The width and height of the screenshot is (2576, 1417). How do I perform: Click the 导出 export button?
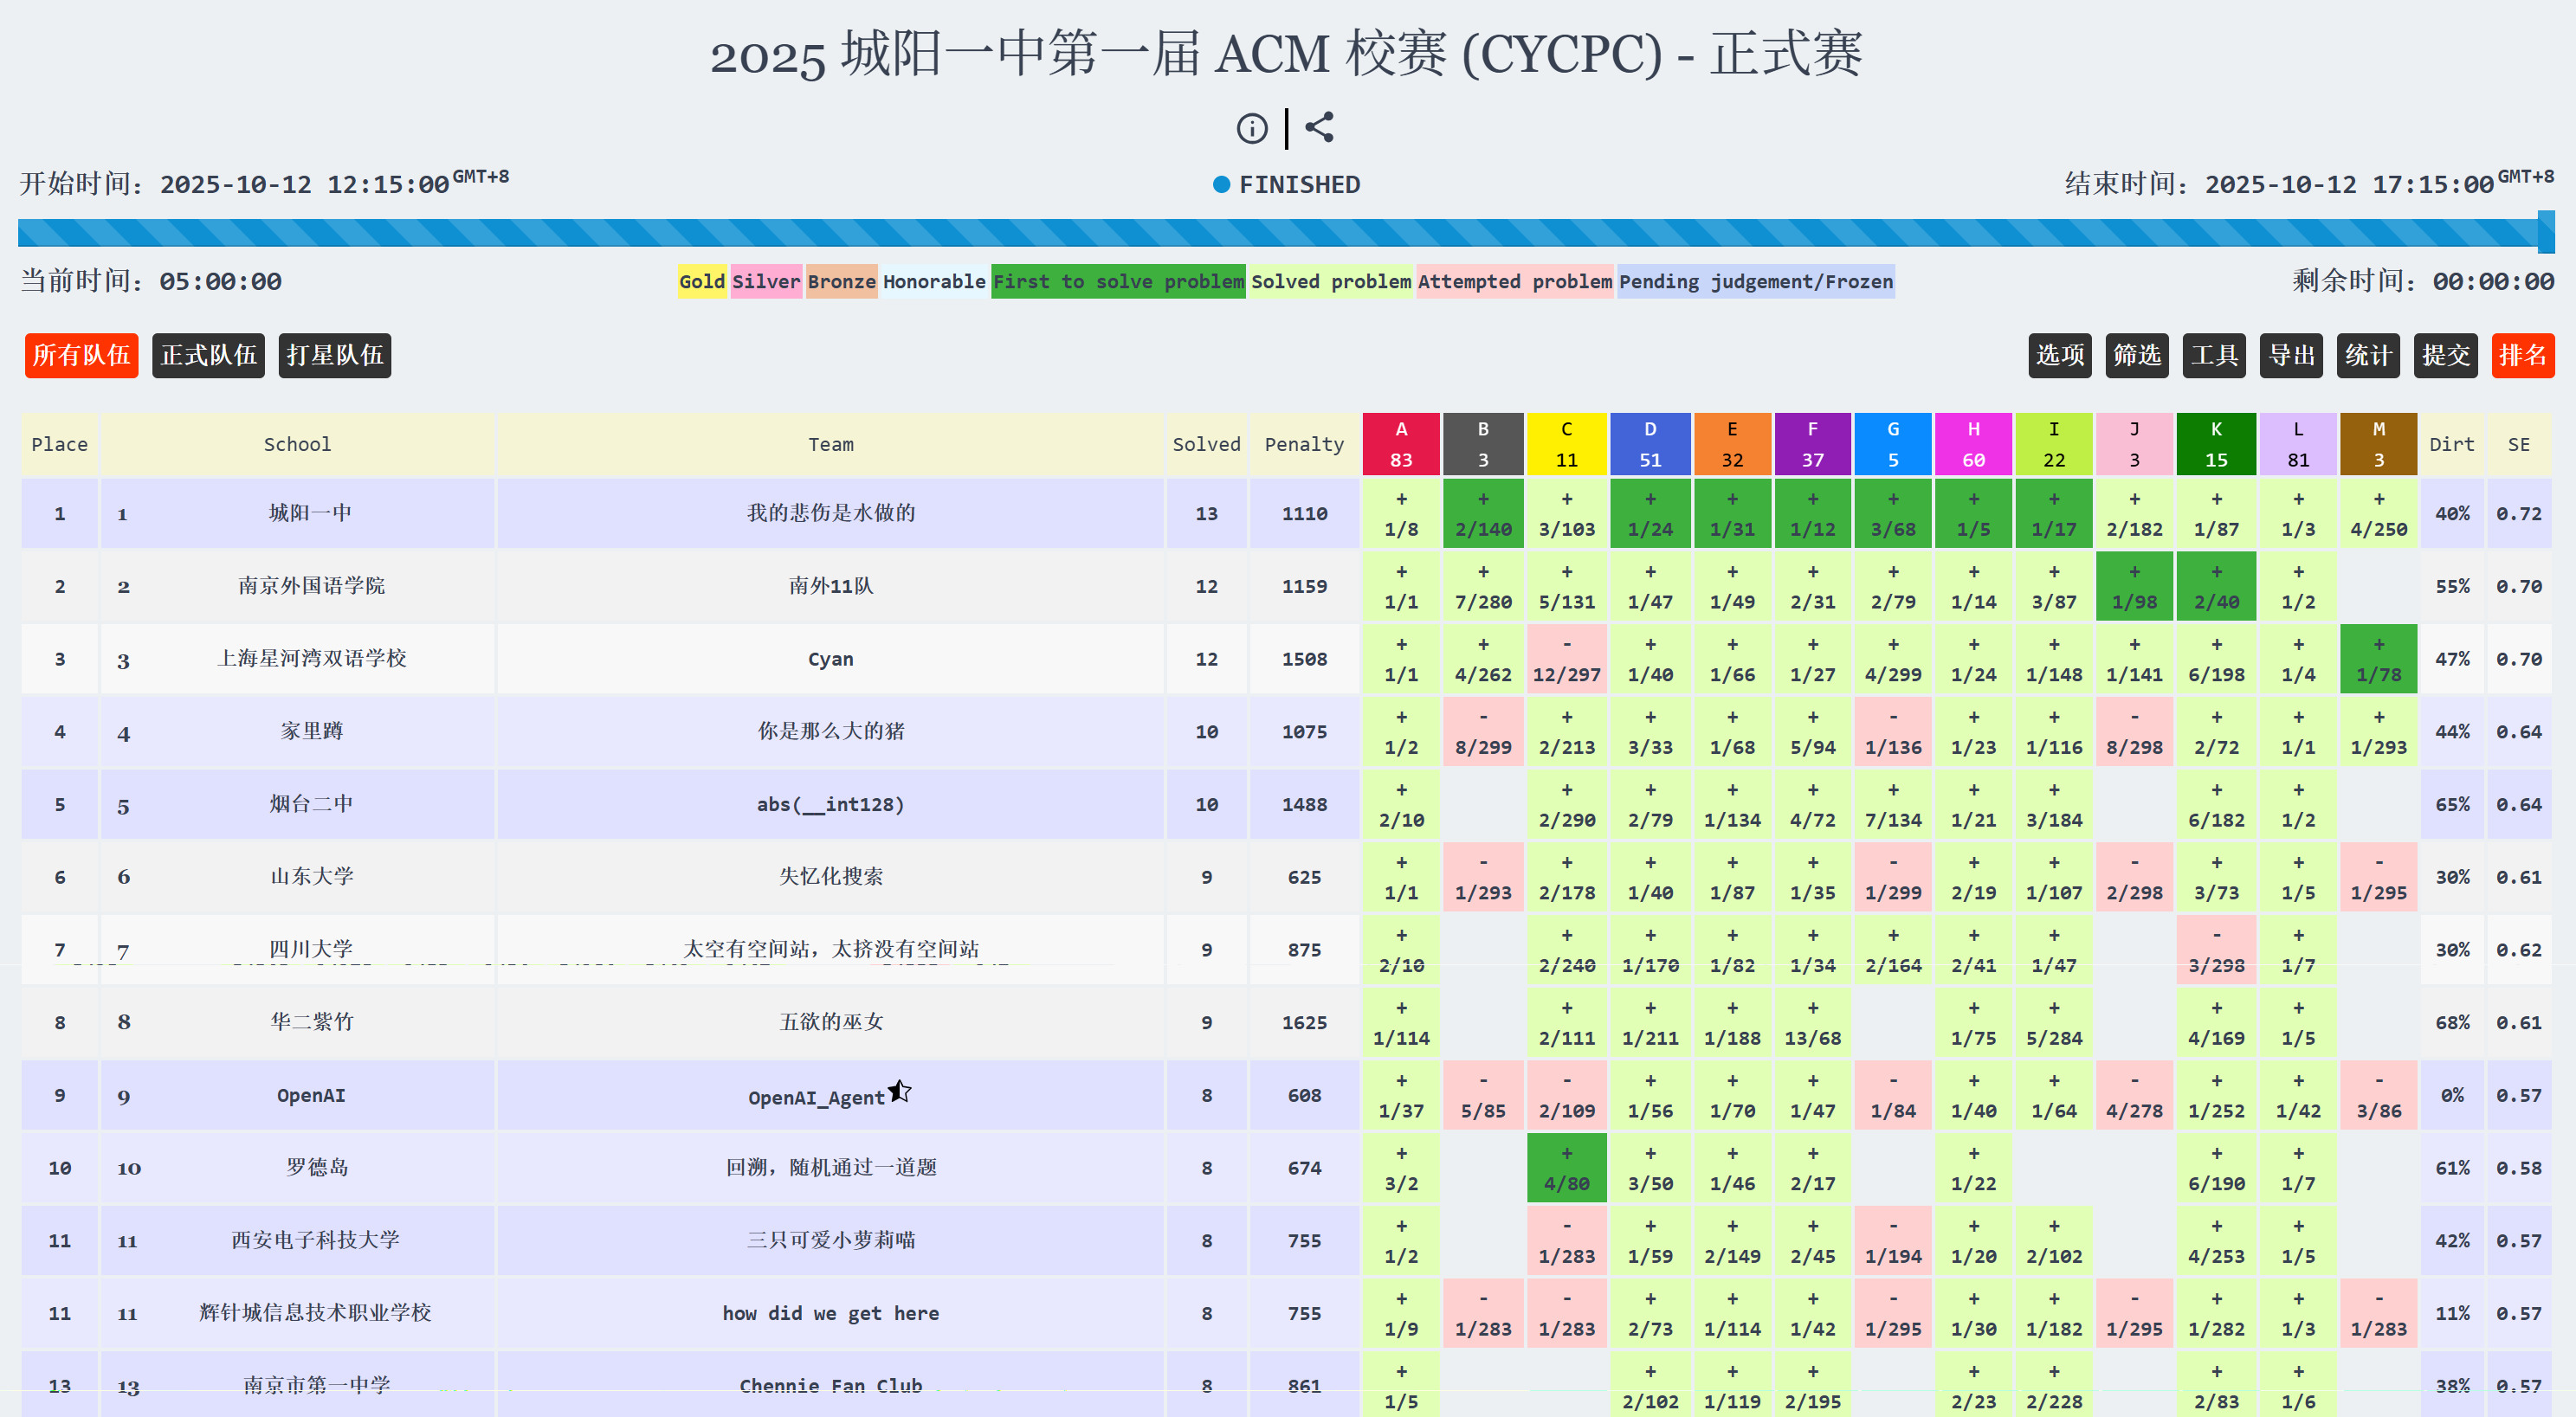tap(2290, 355)
